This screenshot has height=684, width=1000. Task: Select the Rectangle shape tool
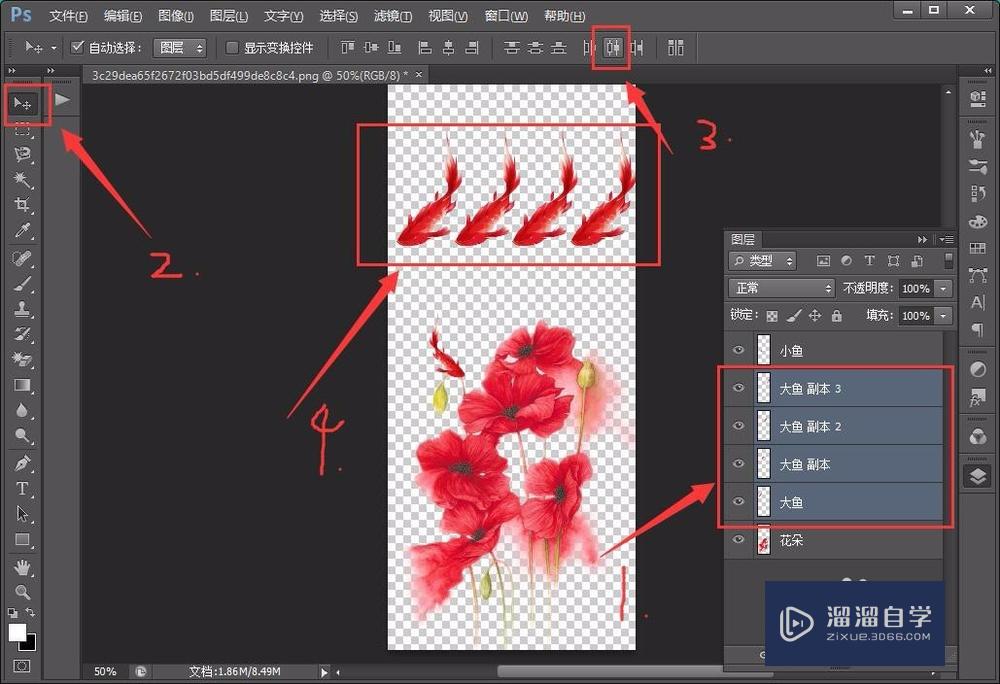[22, 540]
